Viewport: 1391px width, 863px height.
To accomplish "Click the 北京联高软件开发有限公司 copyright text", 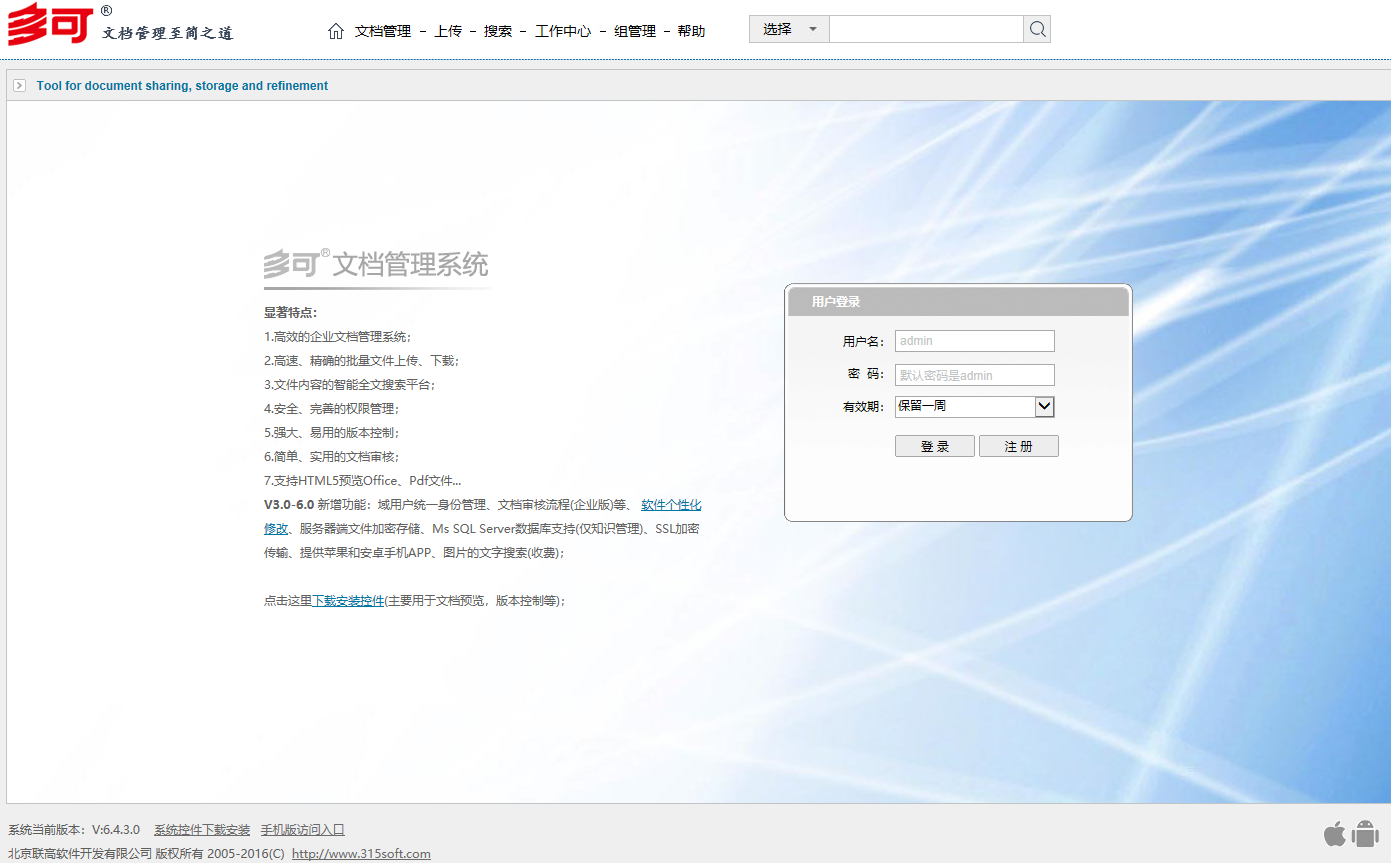I will [x=146, y=854].
